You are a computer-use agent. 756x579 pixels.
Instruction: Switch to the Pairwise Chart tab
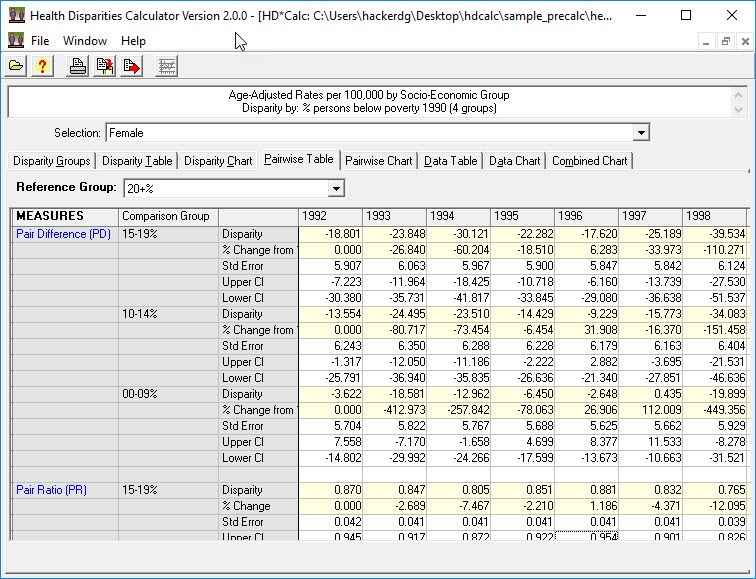pyautogui.click(x=378, y=161)
